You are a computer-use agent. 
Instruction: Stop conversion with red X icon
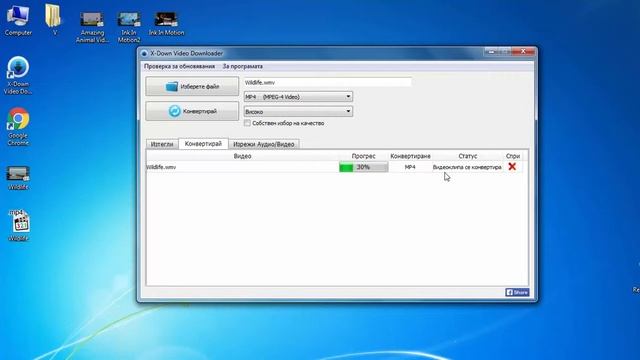click(512, 167)
